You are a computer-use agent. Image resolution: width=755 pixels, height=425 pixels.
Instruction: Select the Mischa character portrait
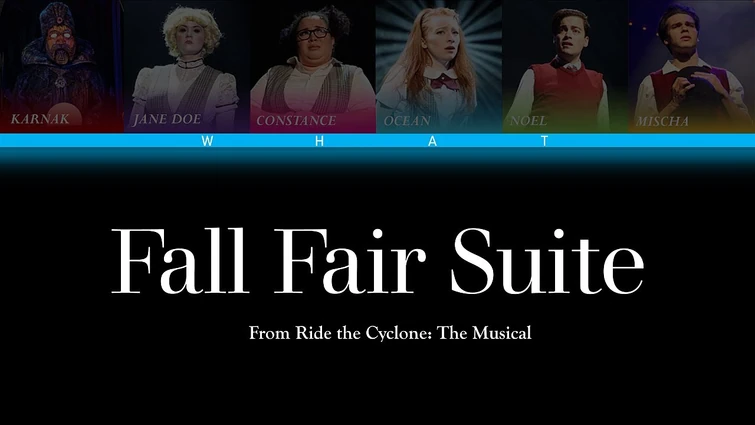point(691,66)
